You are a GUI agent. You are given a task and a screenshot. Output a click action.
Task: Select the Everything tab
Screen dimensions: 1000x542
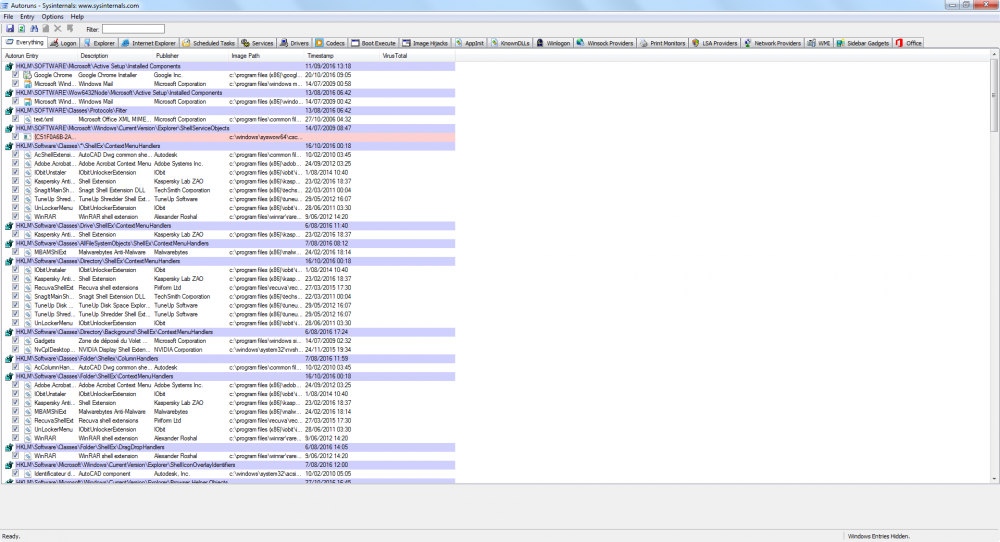[24, 43]
